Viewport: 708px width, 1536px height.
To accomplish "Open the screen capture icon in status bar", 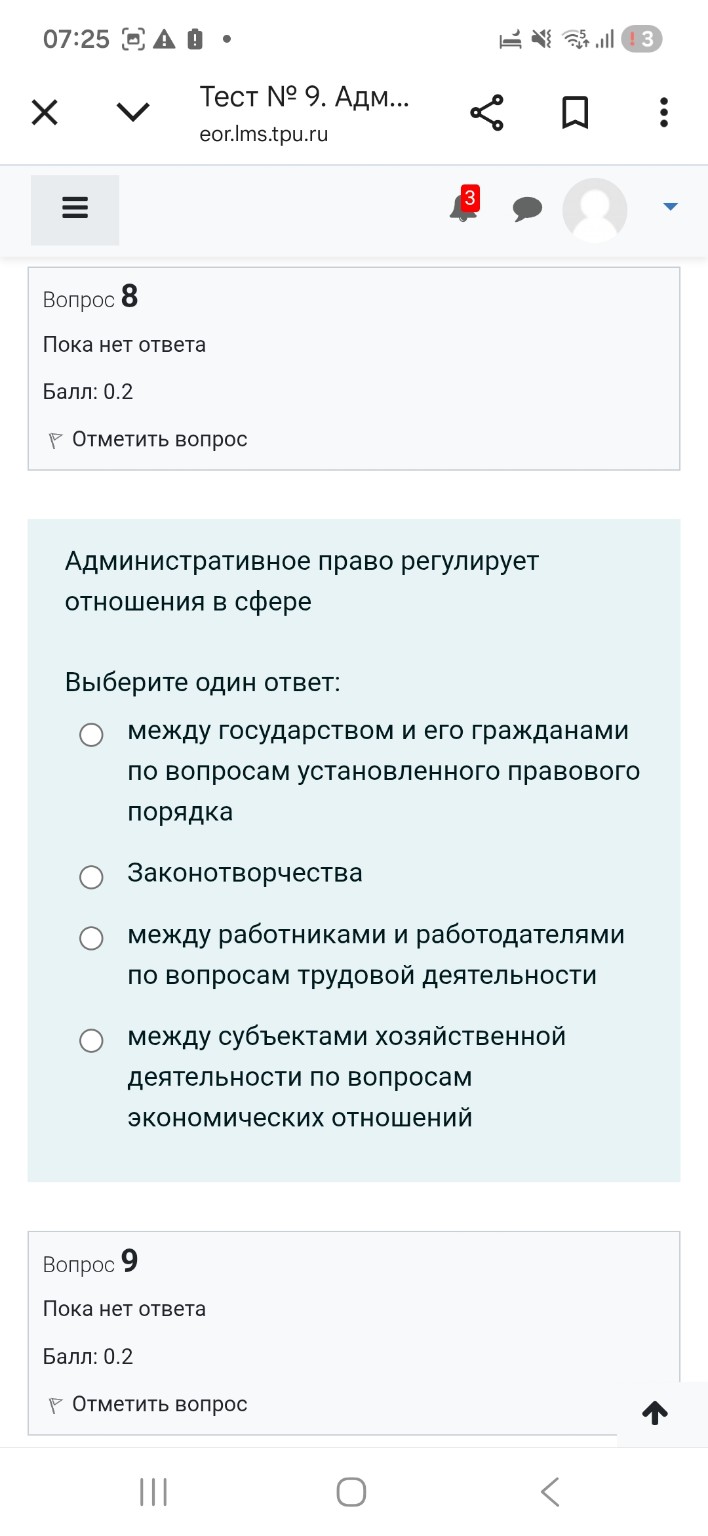I will tap(130, 39).
